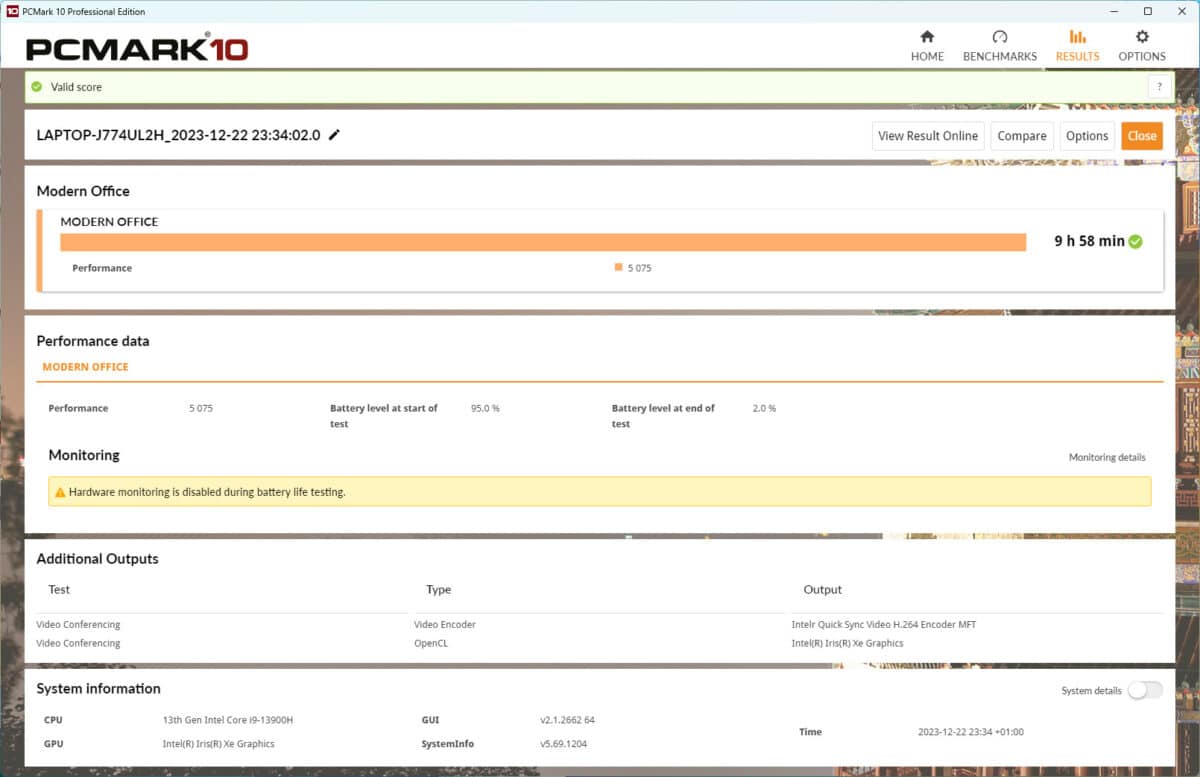Click the Test column header
This screenshot has height=777, width=1200.
(59, 589)
